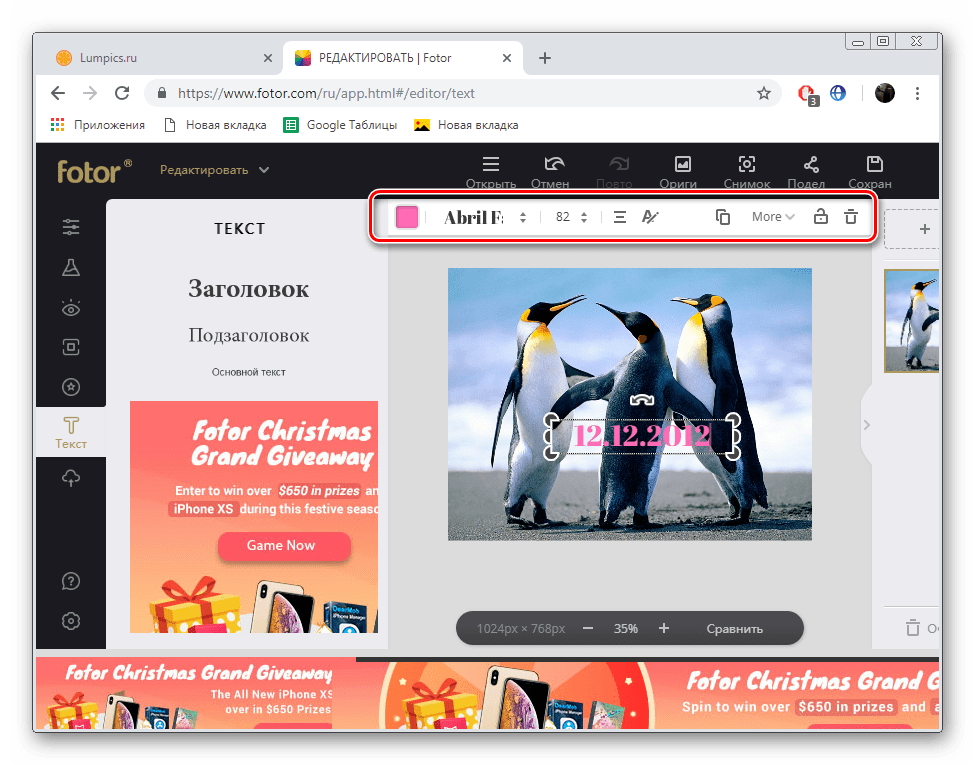Toggle the lock on the text layer
Screen dimensions: 975x765
(x=820, y=217)
